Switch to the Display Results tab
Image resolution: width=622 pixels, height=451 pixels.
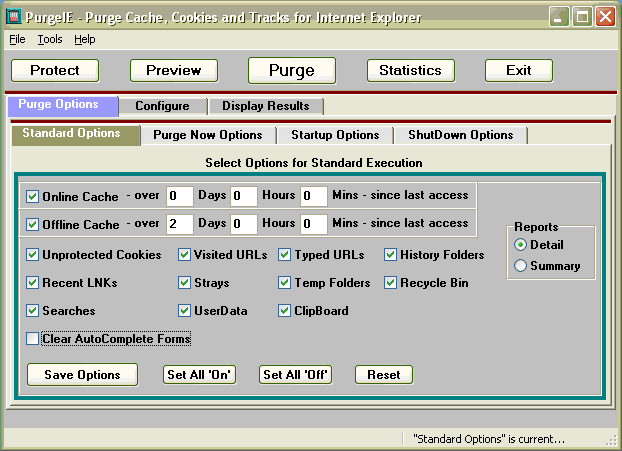[265, 106]
